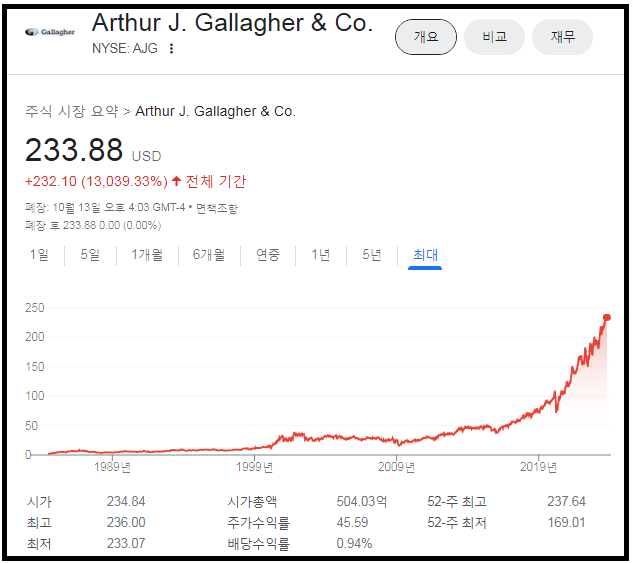Viewport: 633px width, 563px height.
Task: Click the 배당수익률 value 0.94%
Action: [354, 544]
